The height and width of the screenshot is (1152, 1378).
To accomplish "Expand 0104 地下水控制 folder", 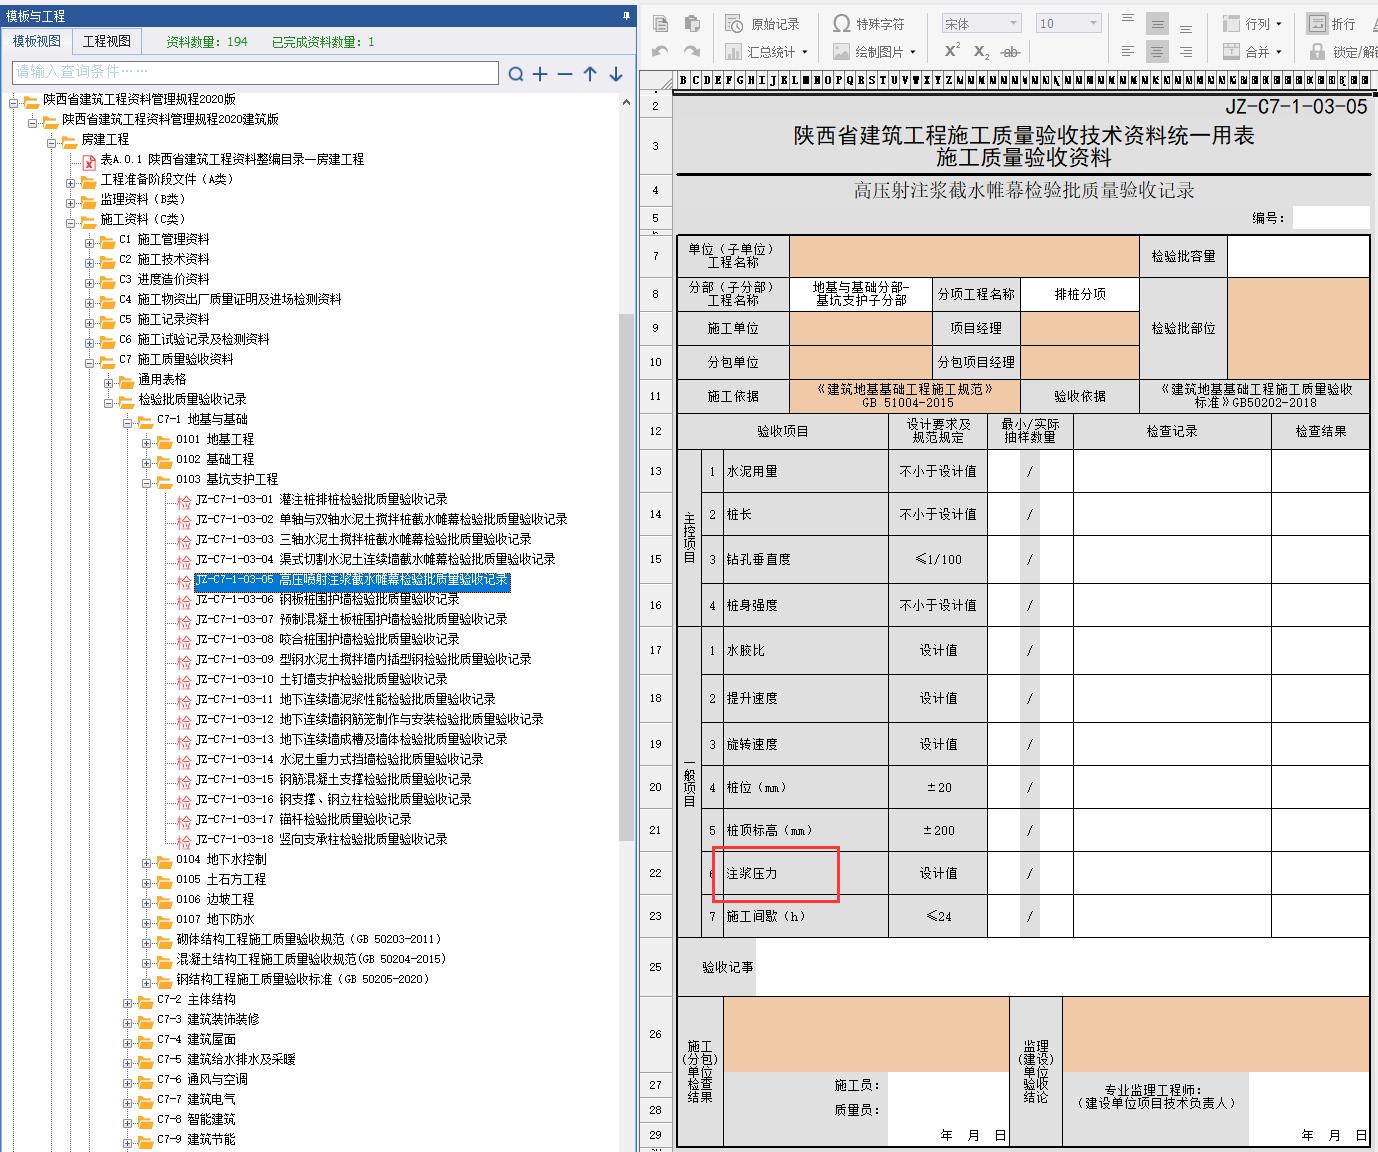I will (x=146, y=862).
